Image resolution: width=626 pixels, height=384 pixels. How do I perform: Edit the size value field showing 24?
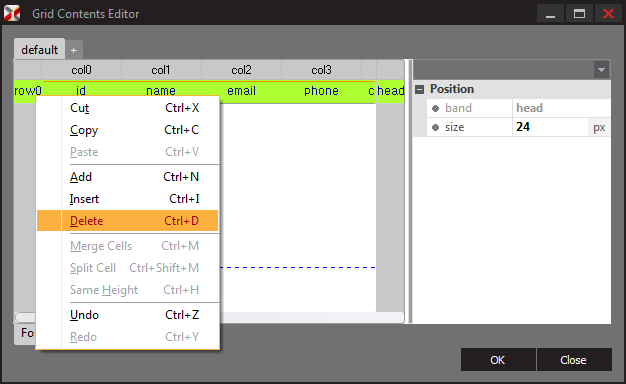(550, 127)
